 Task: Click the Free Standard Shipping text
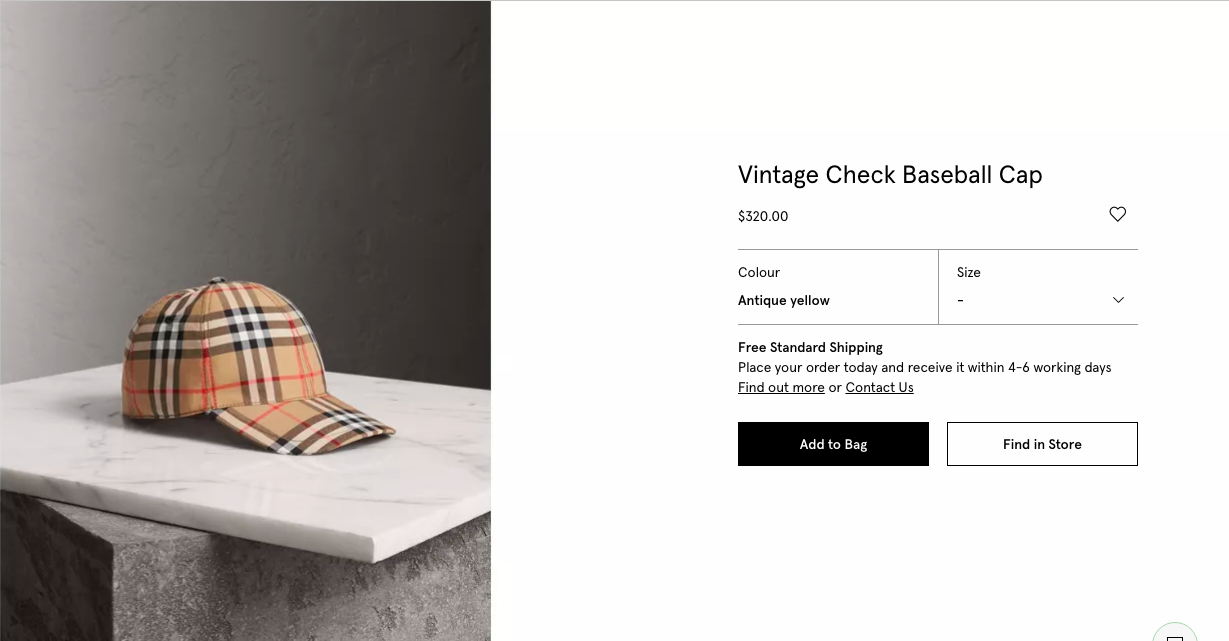[x=810, y=347]
